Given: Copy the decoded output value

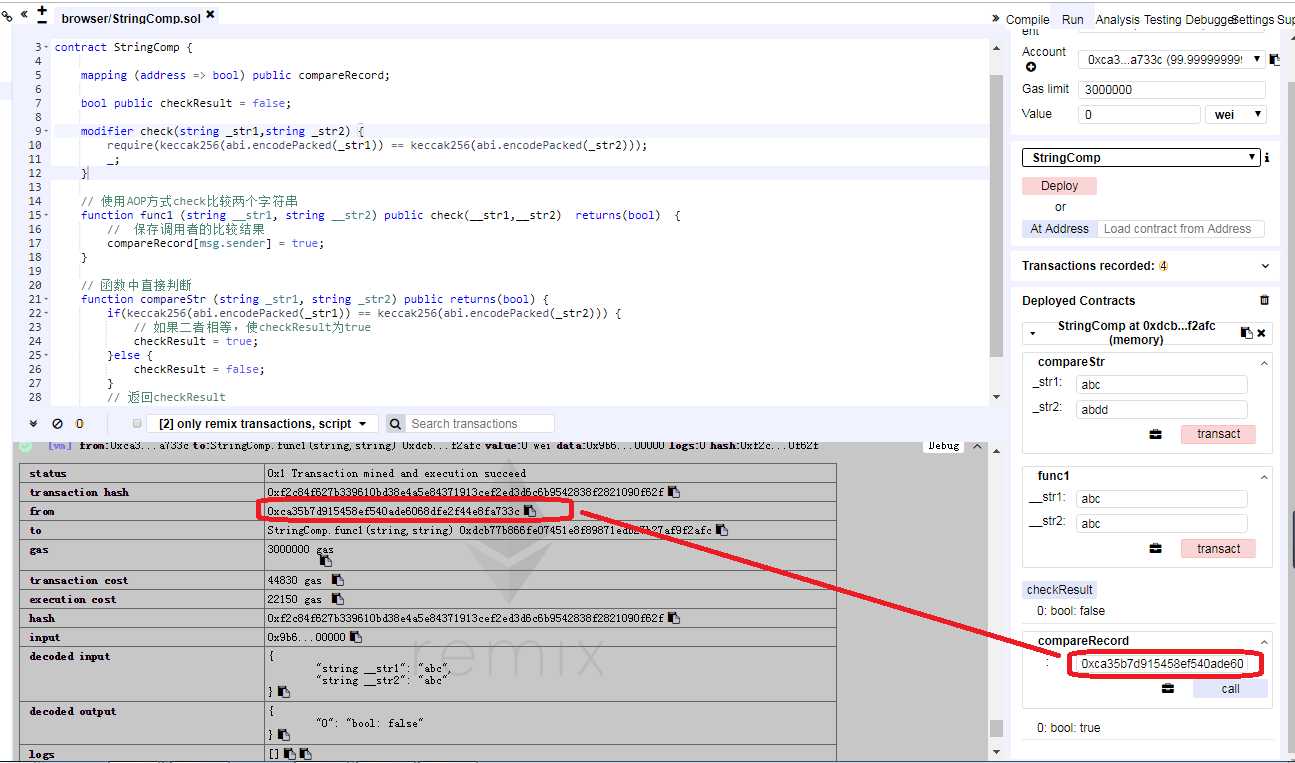Looking at the screenshot, I should pos(284,735).
